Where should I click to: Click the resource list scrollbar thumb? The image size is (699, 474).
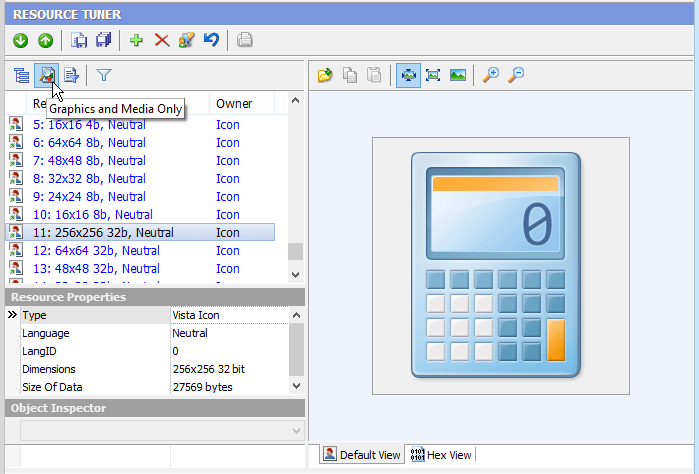pos(295,251)
